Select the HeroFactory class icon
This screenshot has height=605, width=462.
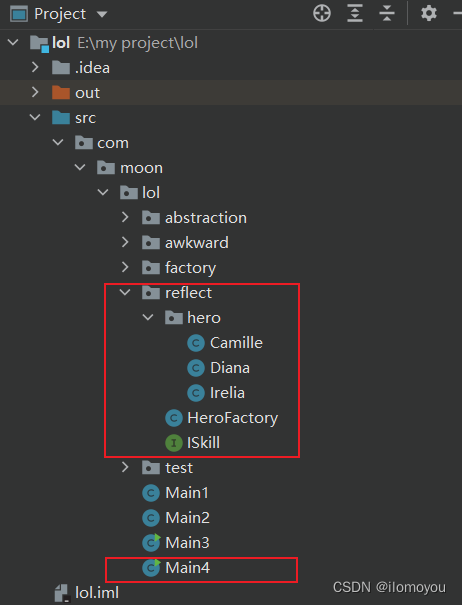coord(174,418)
